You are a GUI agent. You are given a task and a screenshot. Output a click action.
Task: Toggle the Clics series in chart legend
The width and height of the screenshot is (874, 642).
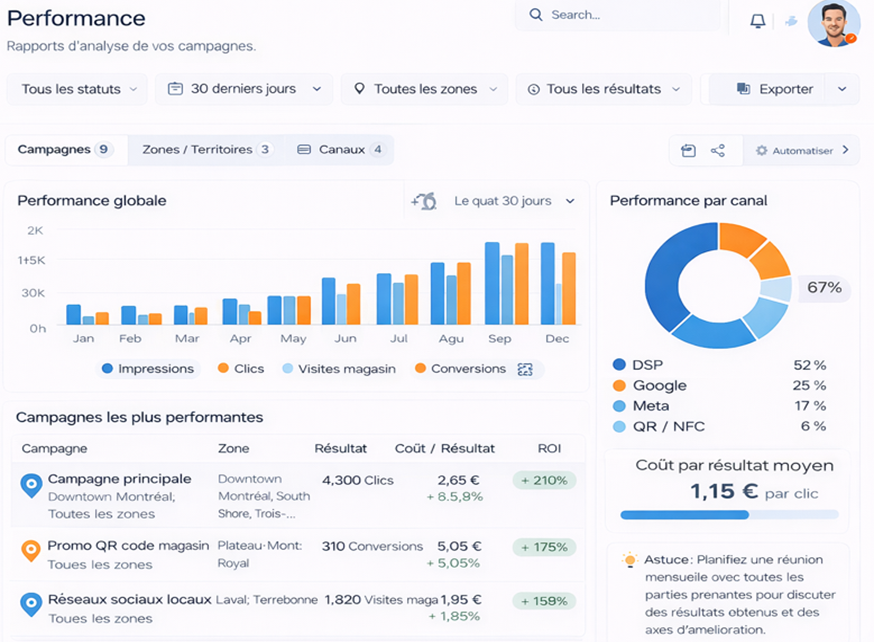click(240, 369)
